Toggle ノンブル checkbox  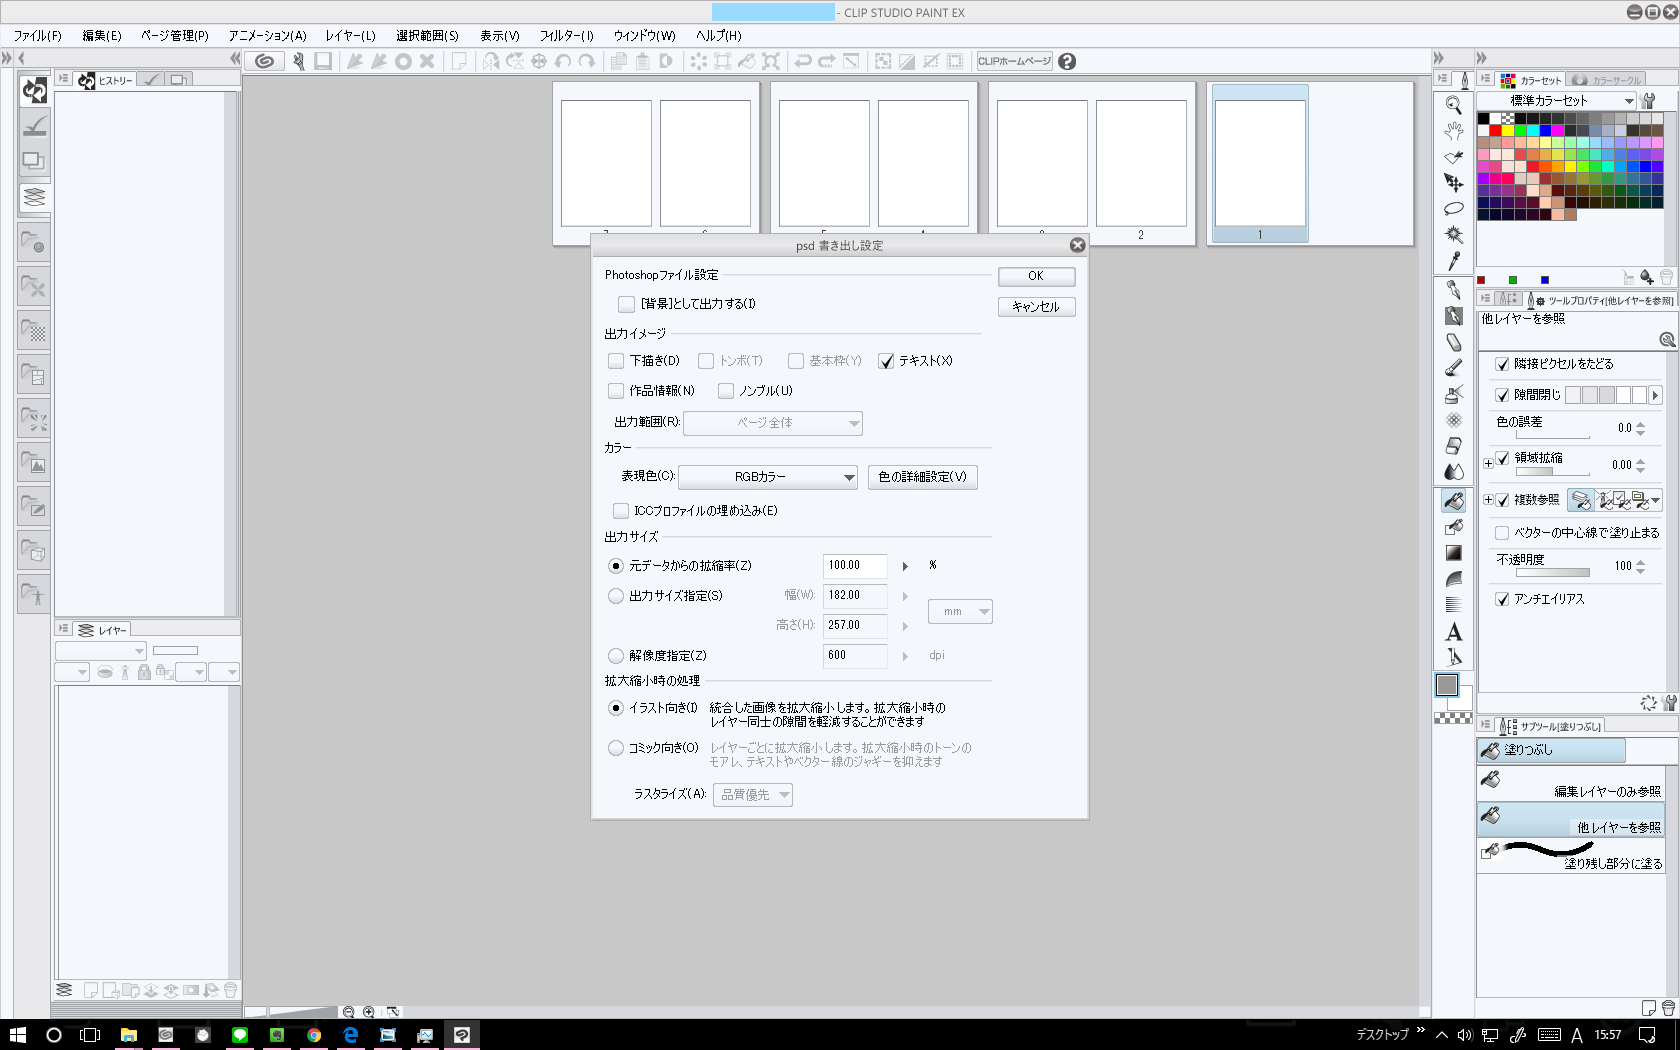(x=726, y=391)
